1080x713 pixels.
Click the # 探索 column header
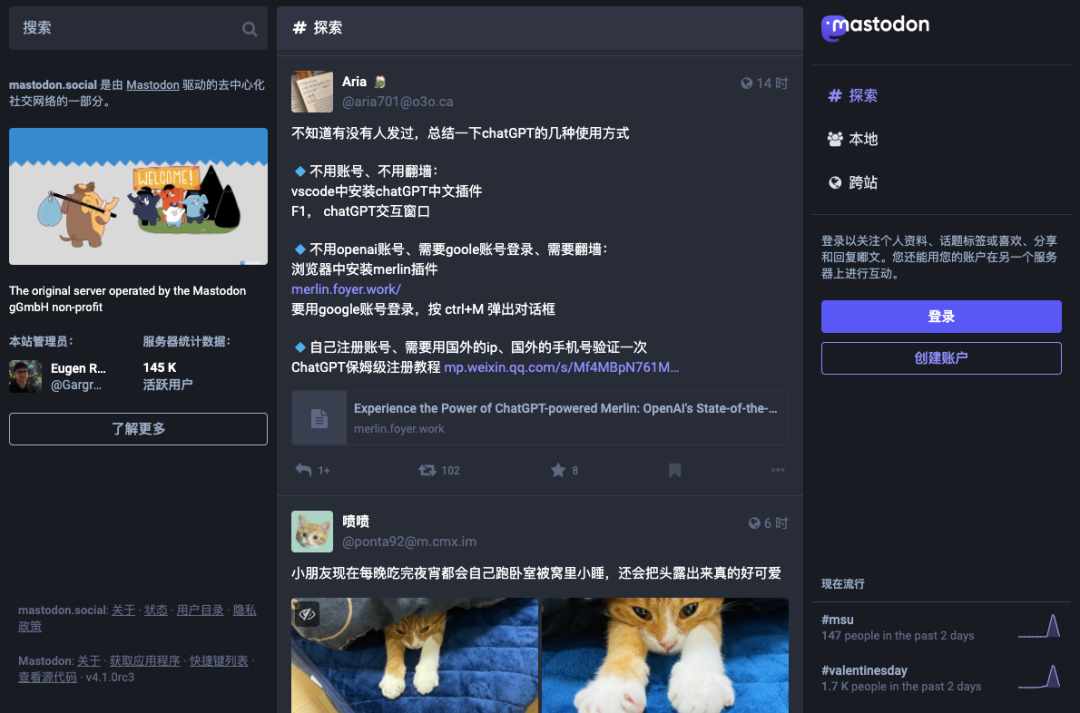539,28
